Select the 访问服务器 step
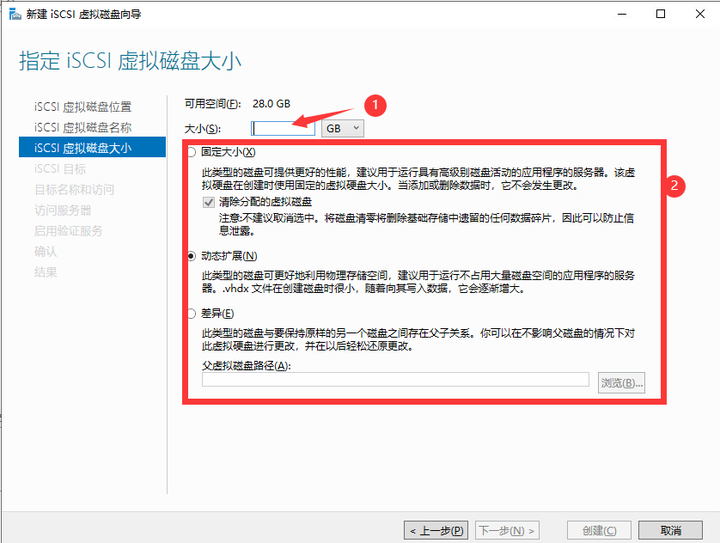 click(63, 210)
